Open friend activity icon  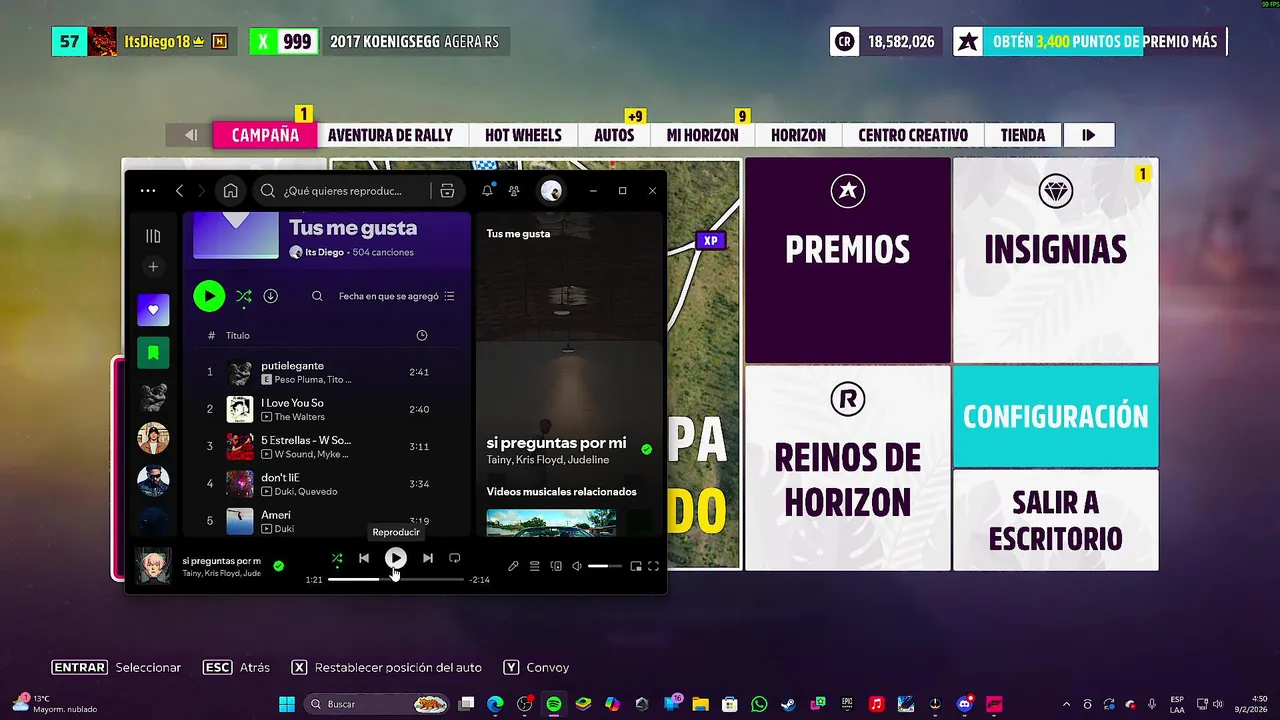pyautogui.click(x=514, y=191)
